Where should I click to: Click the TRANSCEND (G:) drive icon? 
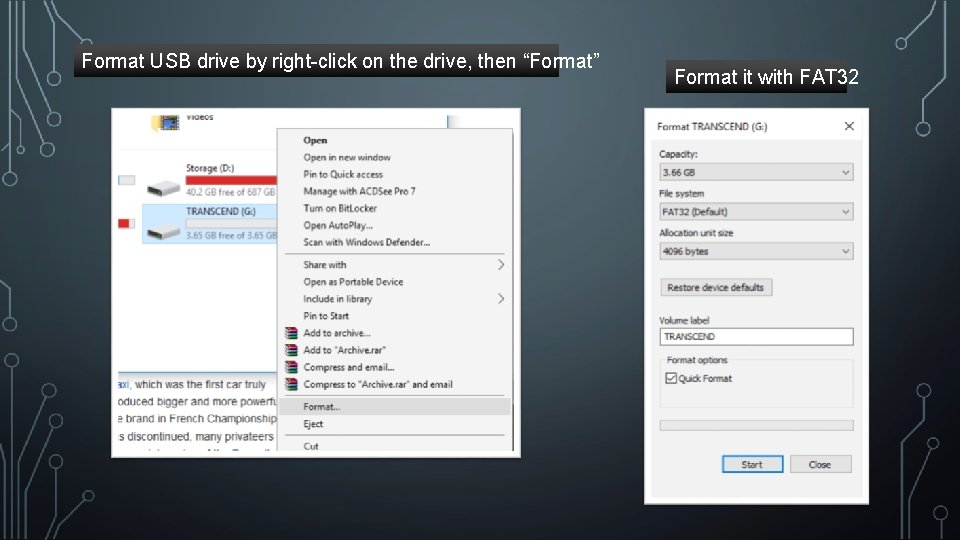click(163, 231)
